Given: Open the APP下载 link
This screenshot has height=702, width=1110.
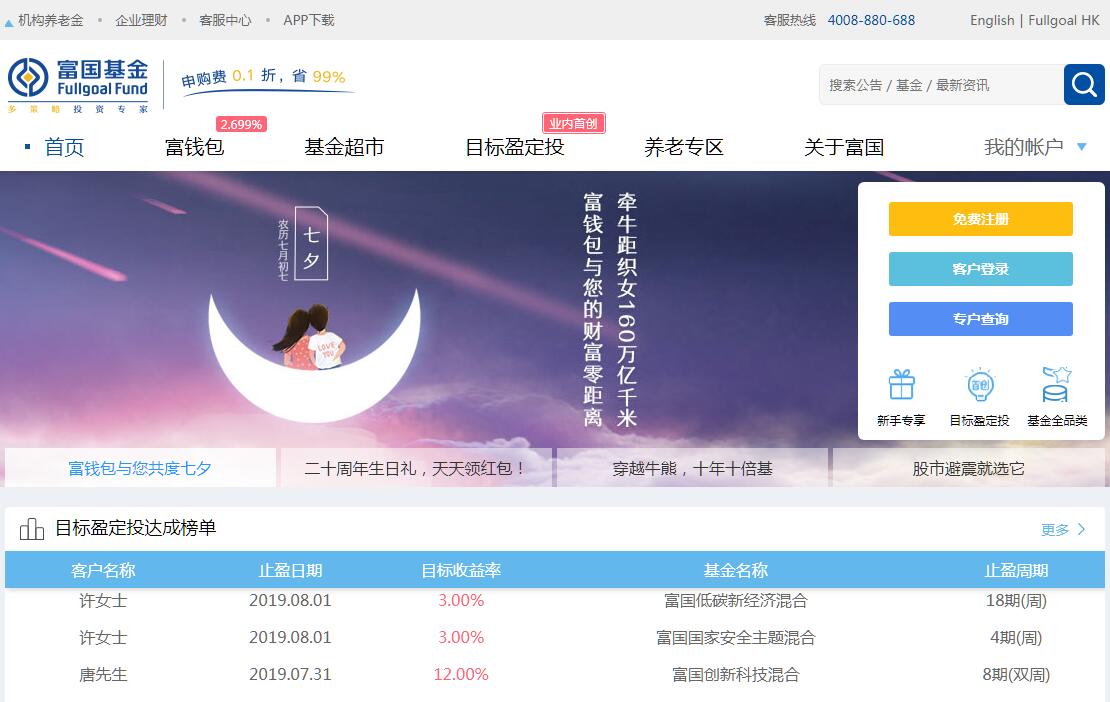Looking at the screenshot, I should [309, 20].
